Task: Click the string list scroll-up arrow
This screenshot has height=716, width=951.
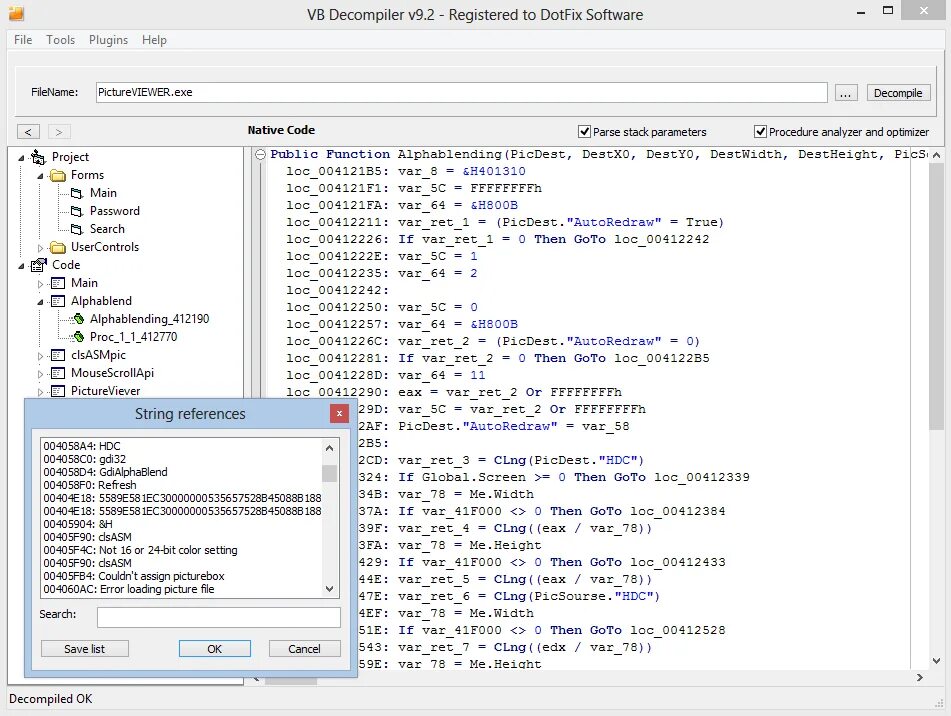Action: (x=329, y=448)
